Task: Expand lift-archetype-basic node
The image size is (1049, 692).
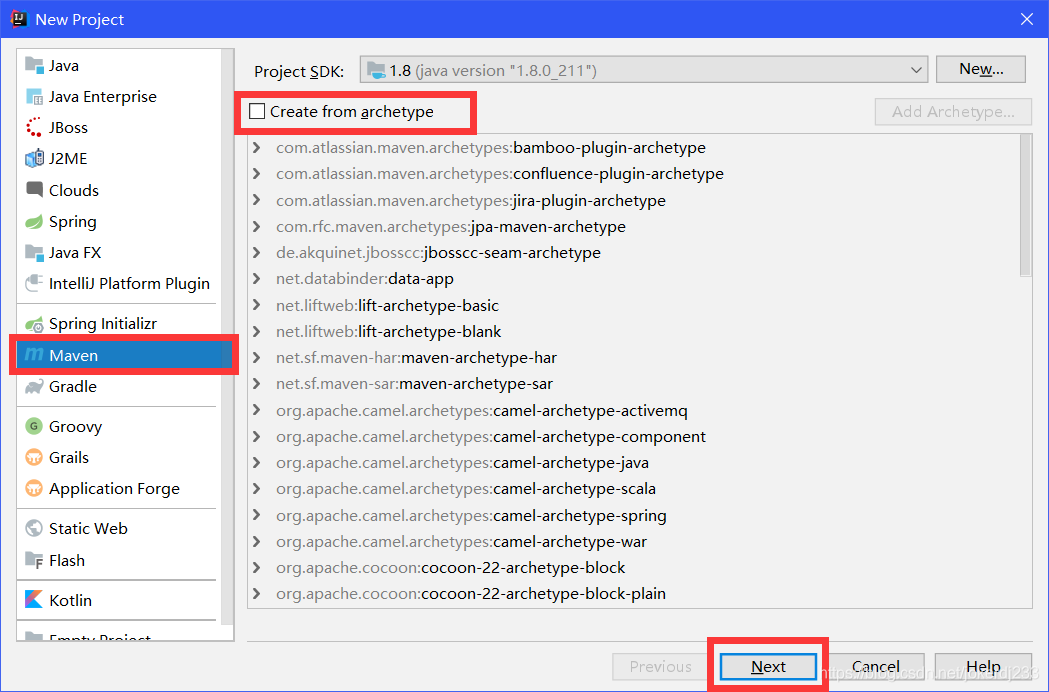Action: click(x=257, y=305)
